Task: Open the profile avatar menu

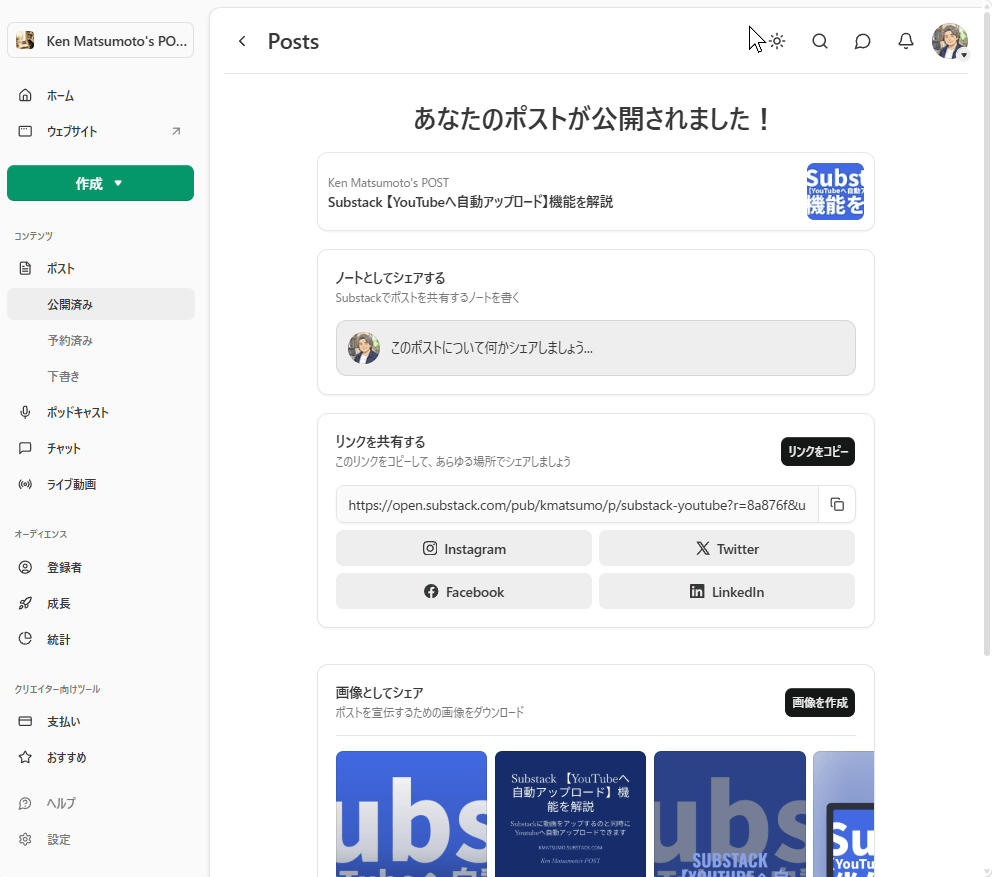Action: tap(950, 41)
